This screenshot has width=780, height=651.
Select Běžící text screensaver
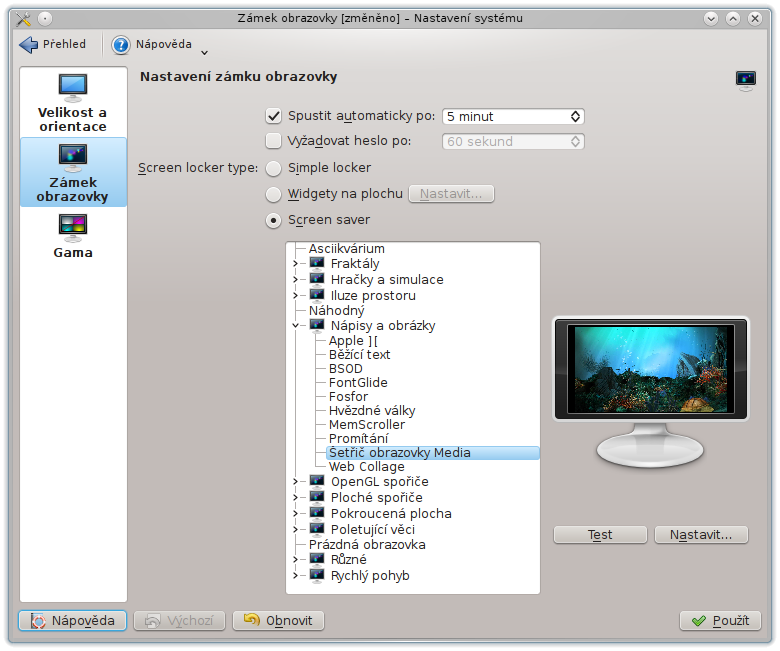point(360,355)
